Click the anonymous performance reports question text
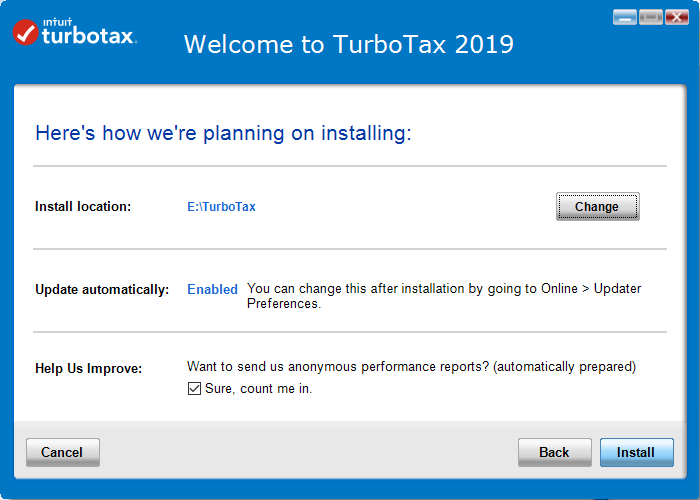 click(411, 367)
